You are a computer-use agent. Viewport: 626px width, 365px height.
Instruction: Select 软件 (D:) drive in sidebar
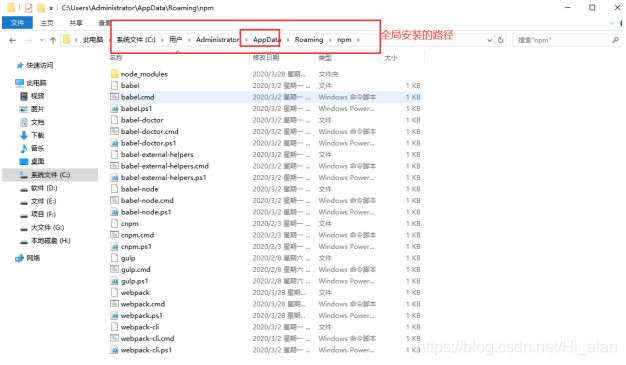click(39, 188)
